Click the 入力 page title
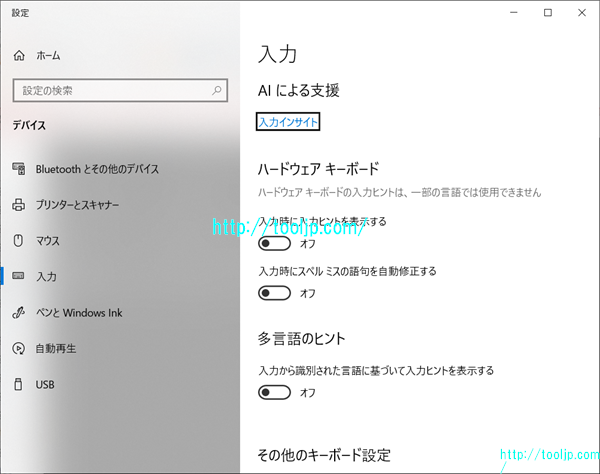Viewport: 600px width, 474px height. [278, 54]
